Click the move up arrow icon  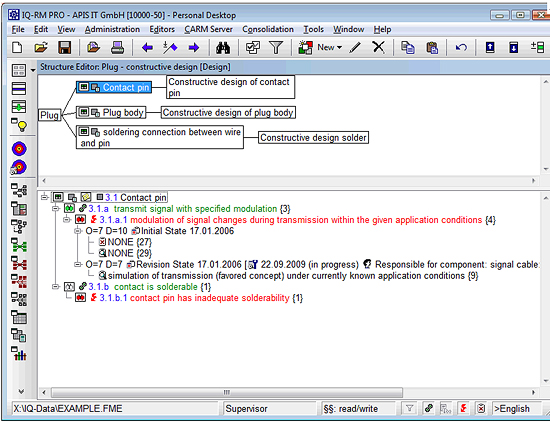[490, 47]
